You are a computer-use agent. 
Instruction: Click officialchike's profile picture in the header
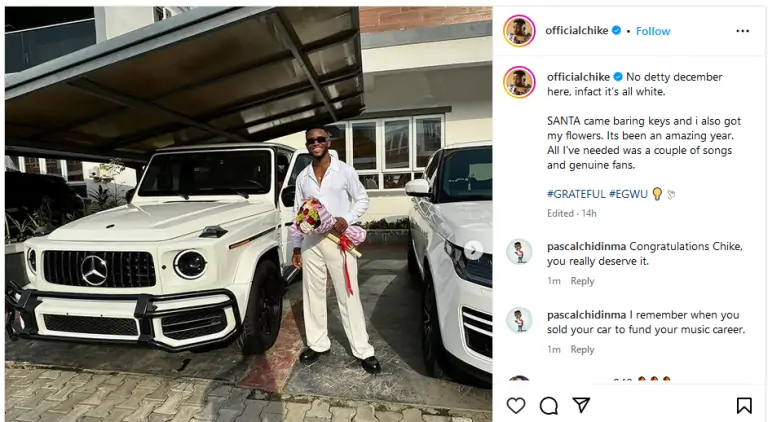click(x=519, y=31)
